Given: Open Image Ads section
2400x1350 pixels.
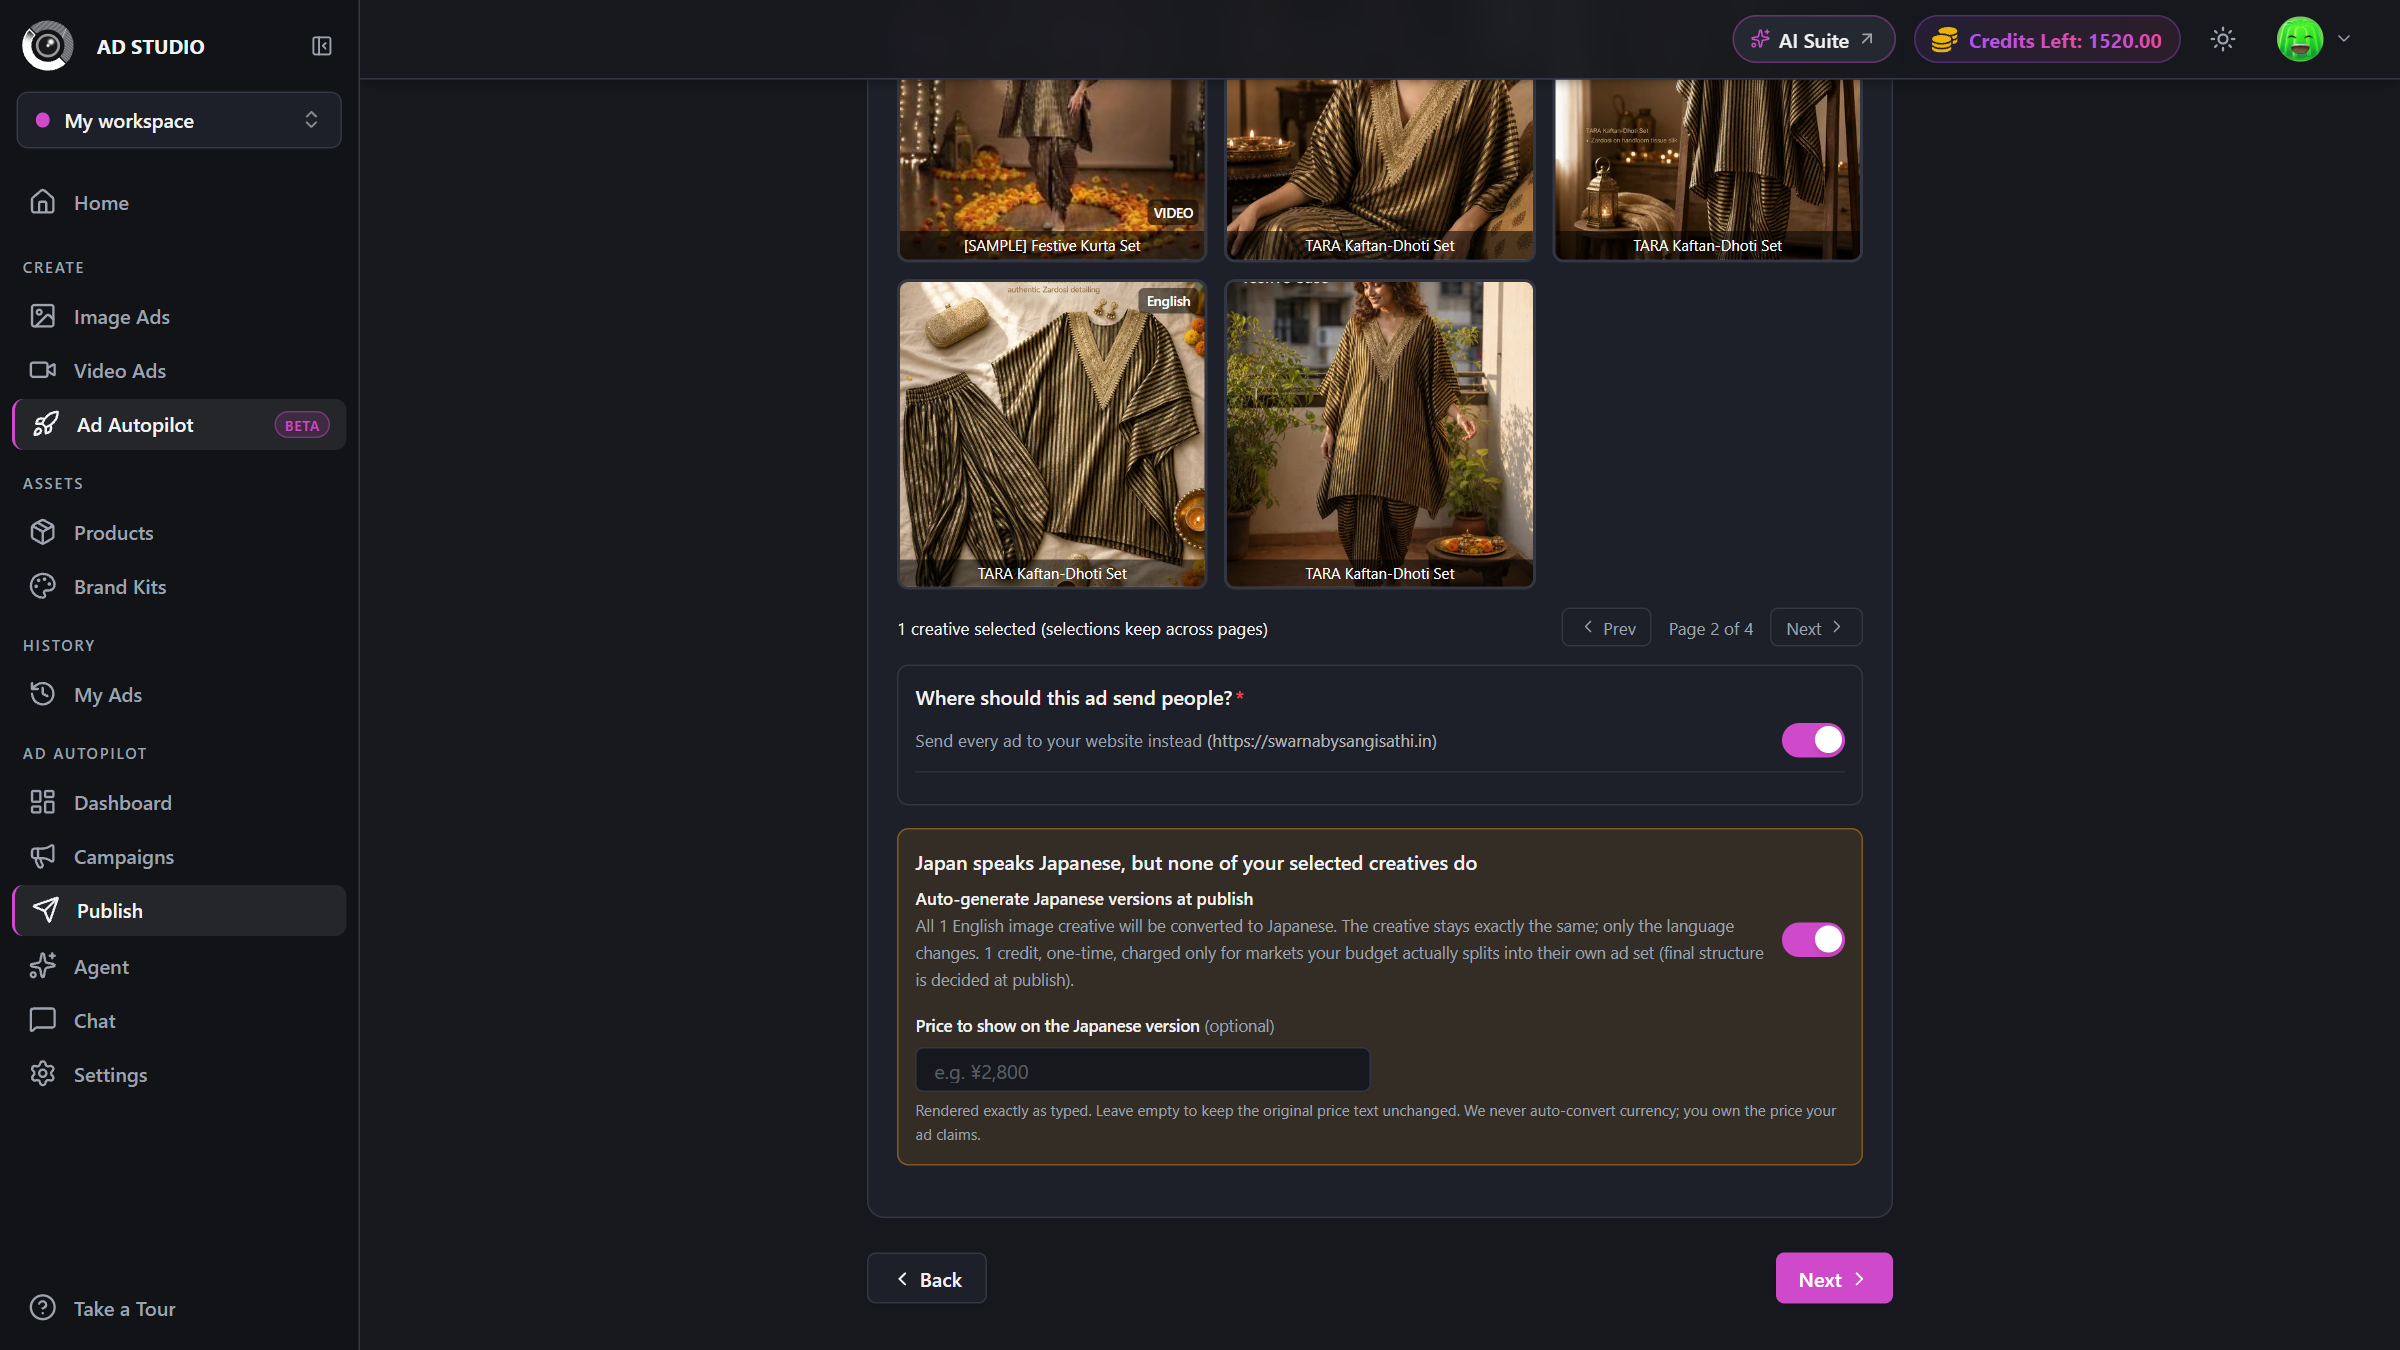Looking at the screenshot, I should (x=179, y=316).
